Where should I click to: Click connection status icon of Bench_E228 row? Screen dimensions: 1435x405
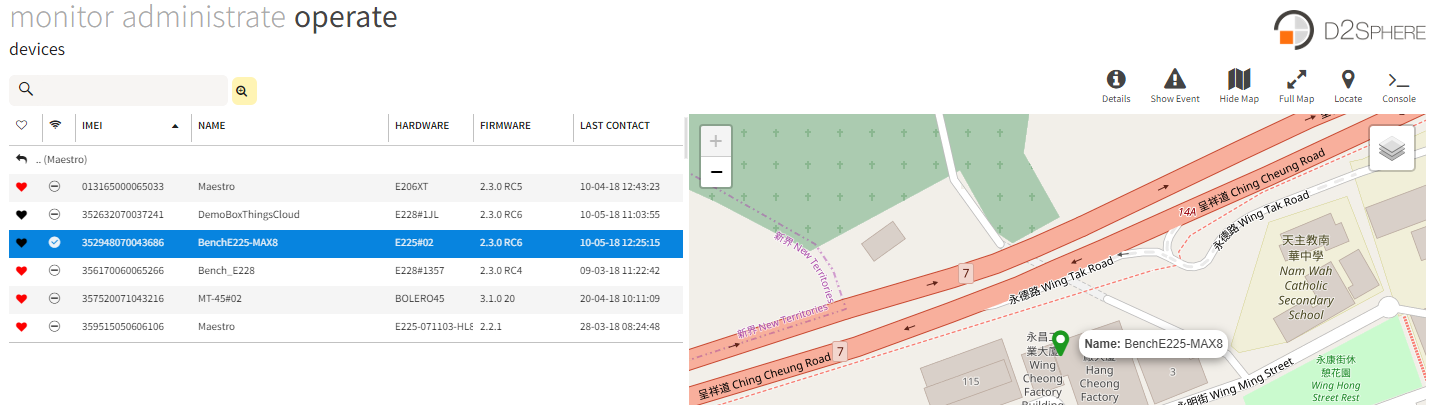55,271
